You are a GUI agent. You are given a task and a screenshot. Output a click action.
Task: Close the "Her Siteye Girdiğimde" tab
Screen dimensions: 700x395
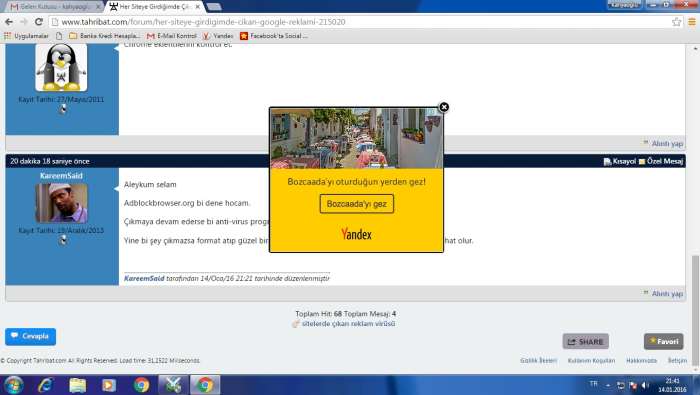tap(197, 7)
